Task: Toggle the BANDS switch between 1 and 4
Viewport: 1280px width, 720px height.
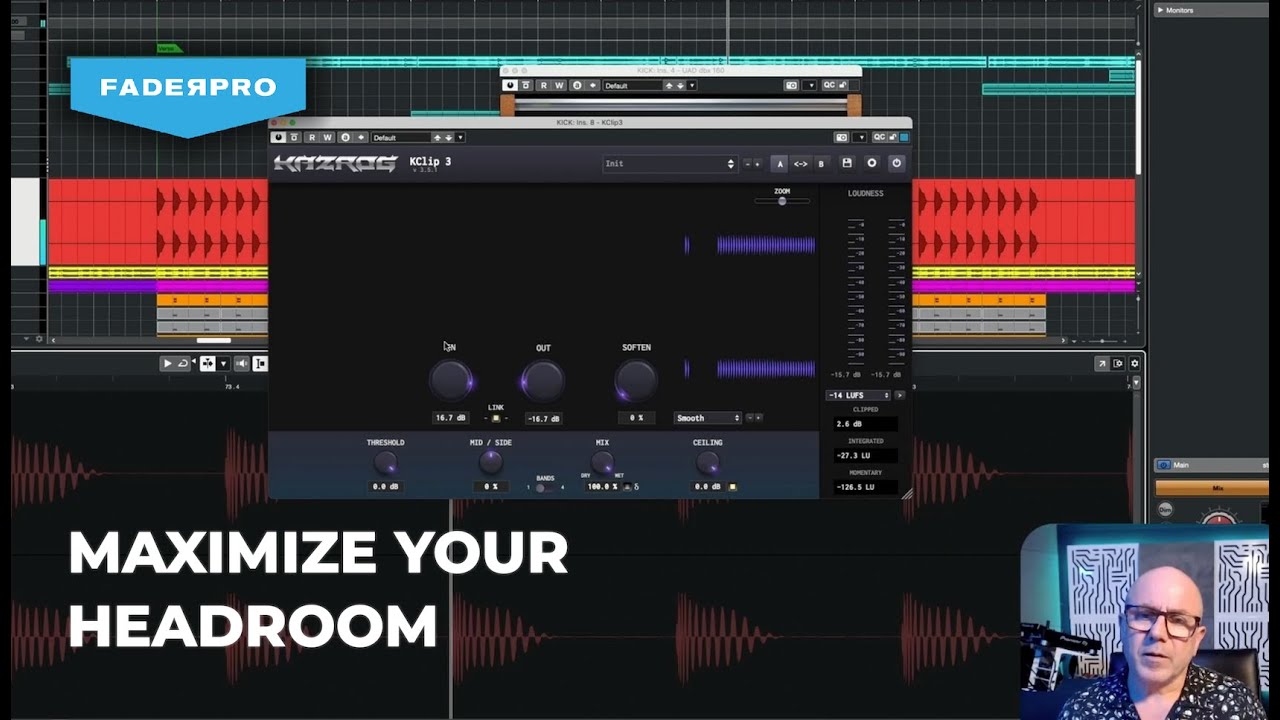Action: (544, 487)
